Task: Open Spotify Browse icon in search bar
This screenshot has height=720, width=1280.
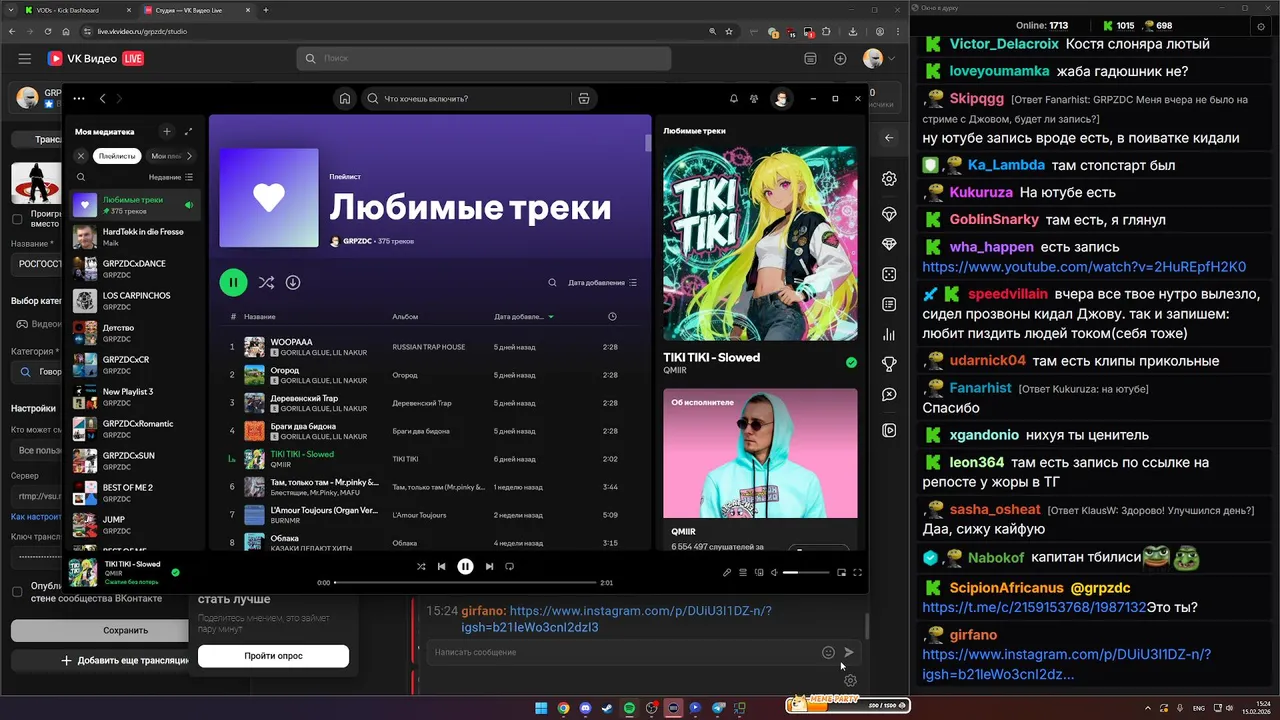Action: coord(584,99)
